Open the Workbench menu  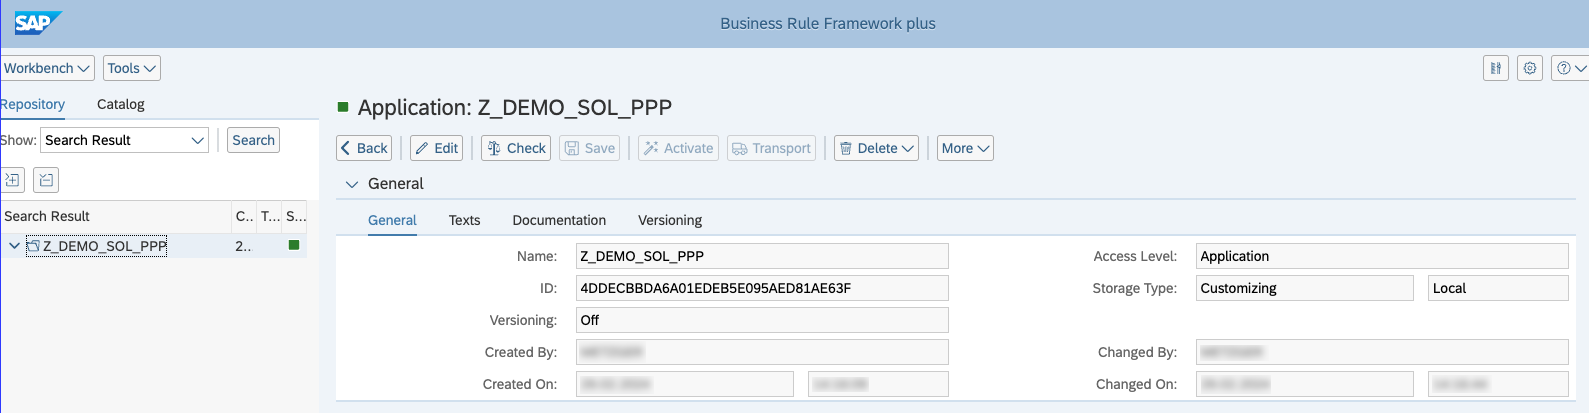47,68
